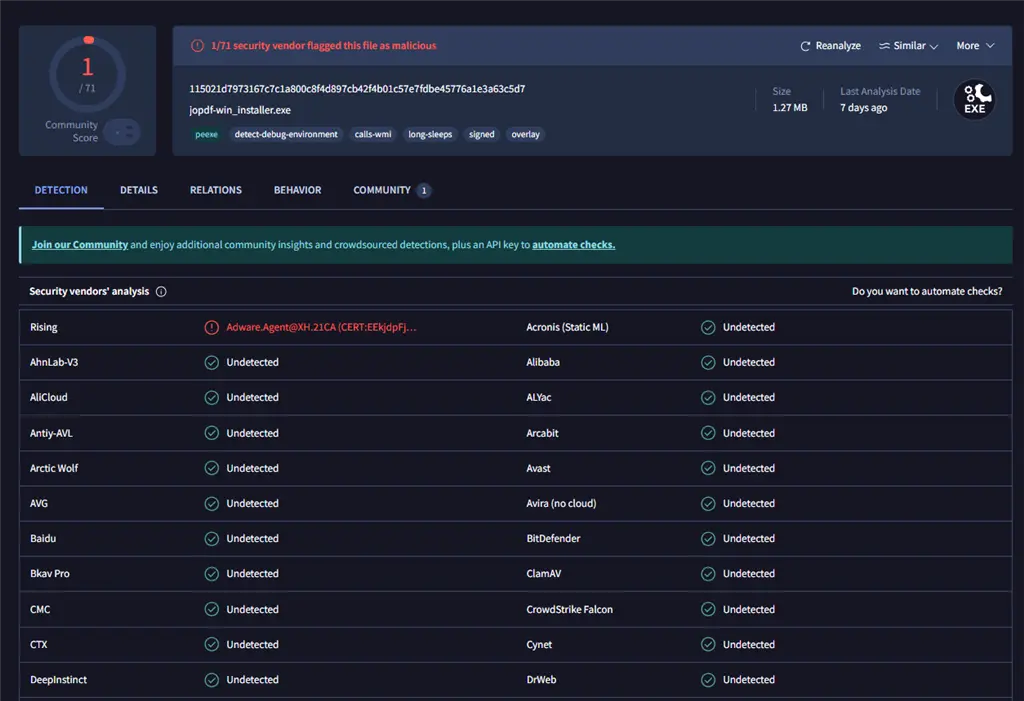
Task: Click the Community tab count badge
Action: pos(424,190)
